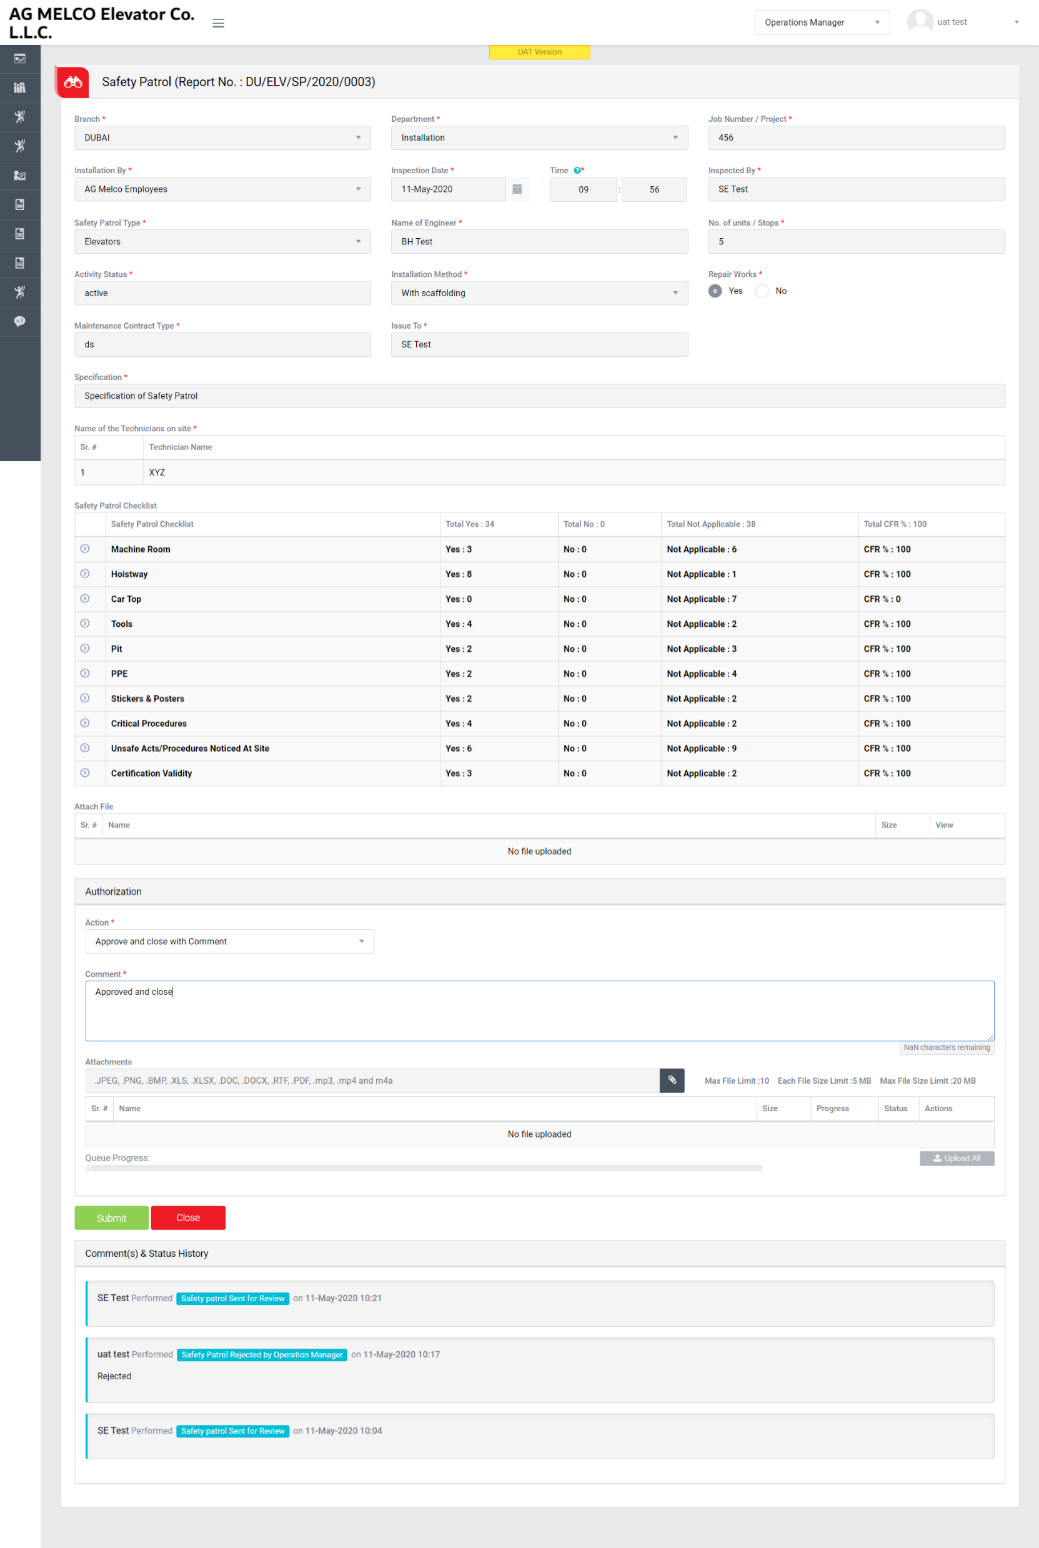Open the uat test user menu arrow
The image size is (1039, 1548).
(x=1017, y=22)
